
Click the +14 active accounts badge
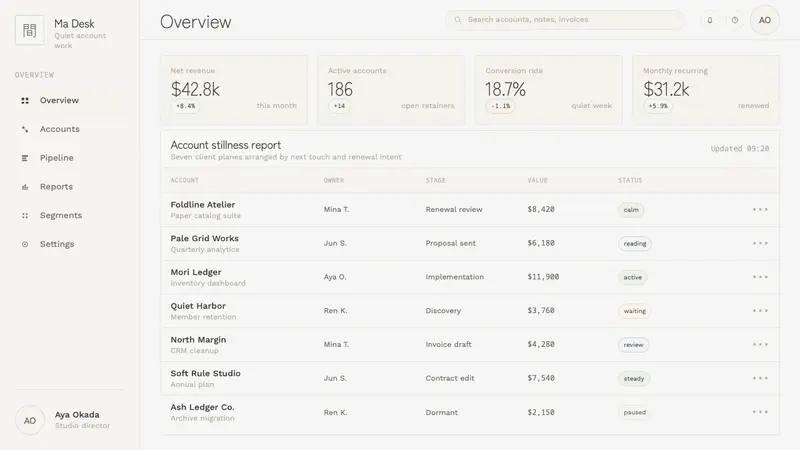(x=339, y=106)
